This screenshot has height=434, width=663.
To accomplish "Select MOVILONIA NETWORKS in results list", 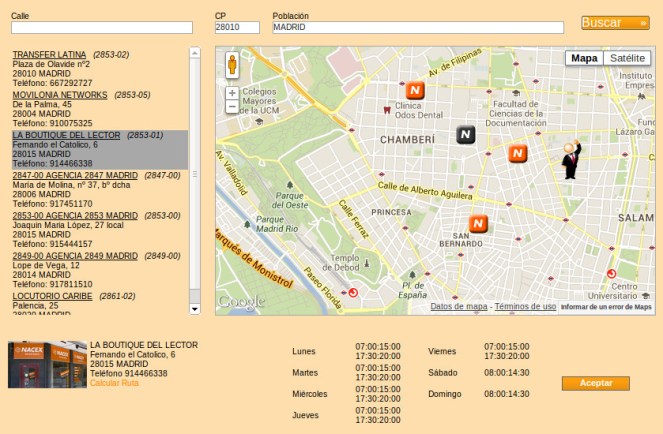I will click(x=60, y=95).
